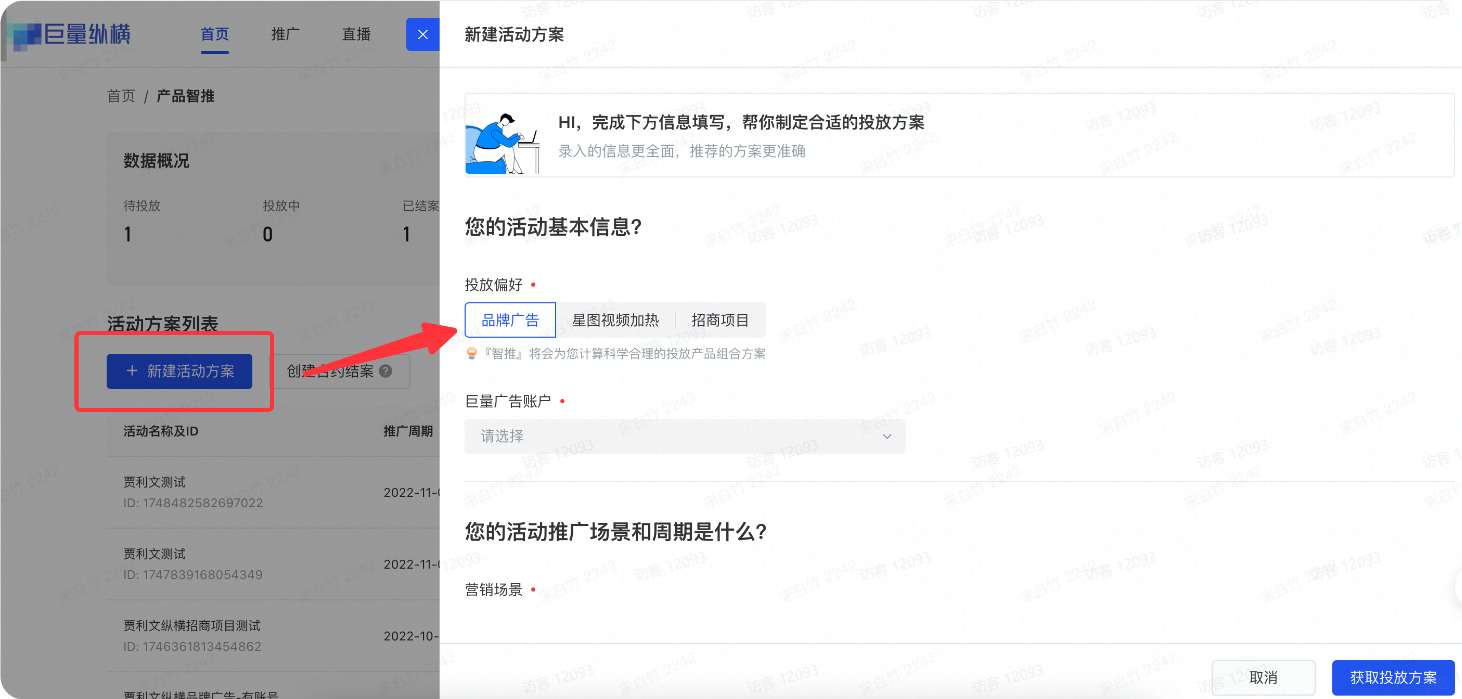Click the 贾利文测试 row with ID 1747839168054349

tap(273, 564)
